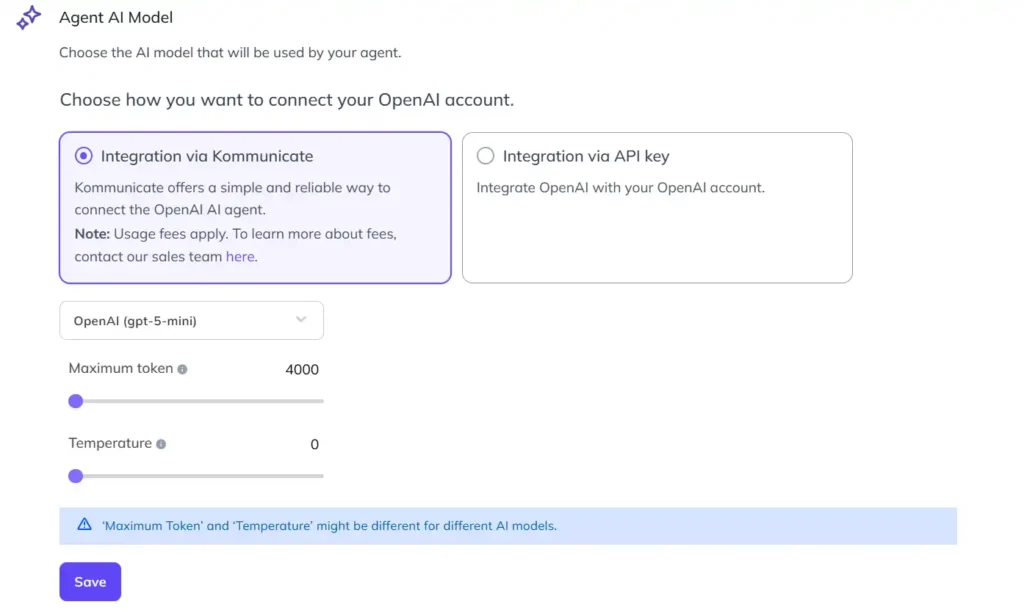The image size is (1024, 610).
Task: Click the sparkle icon beside Agent AI Model
Action: [27, 18]
